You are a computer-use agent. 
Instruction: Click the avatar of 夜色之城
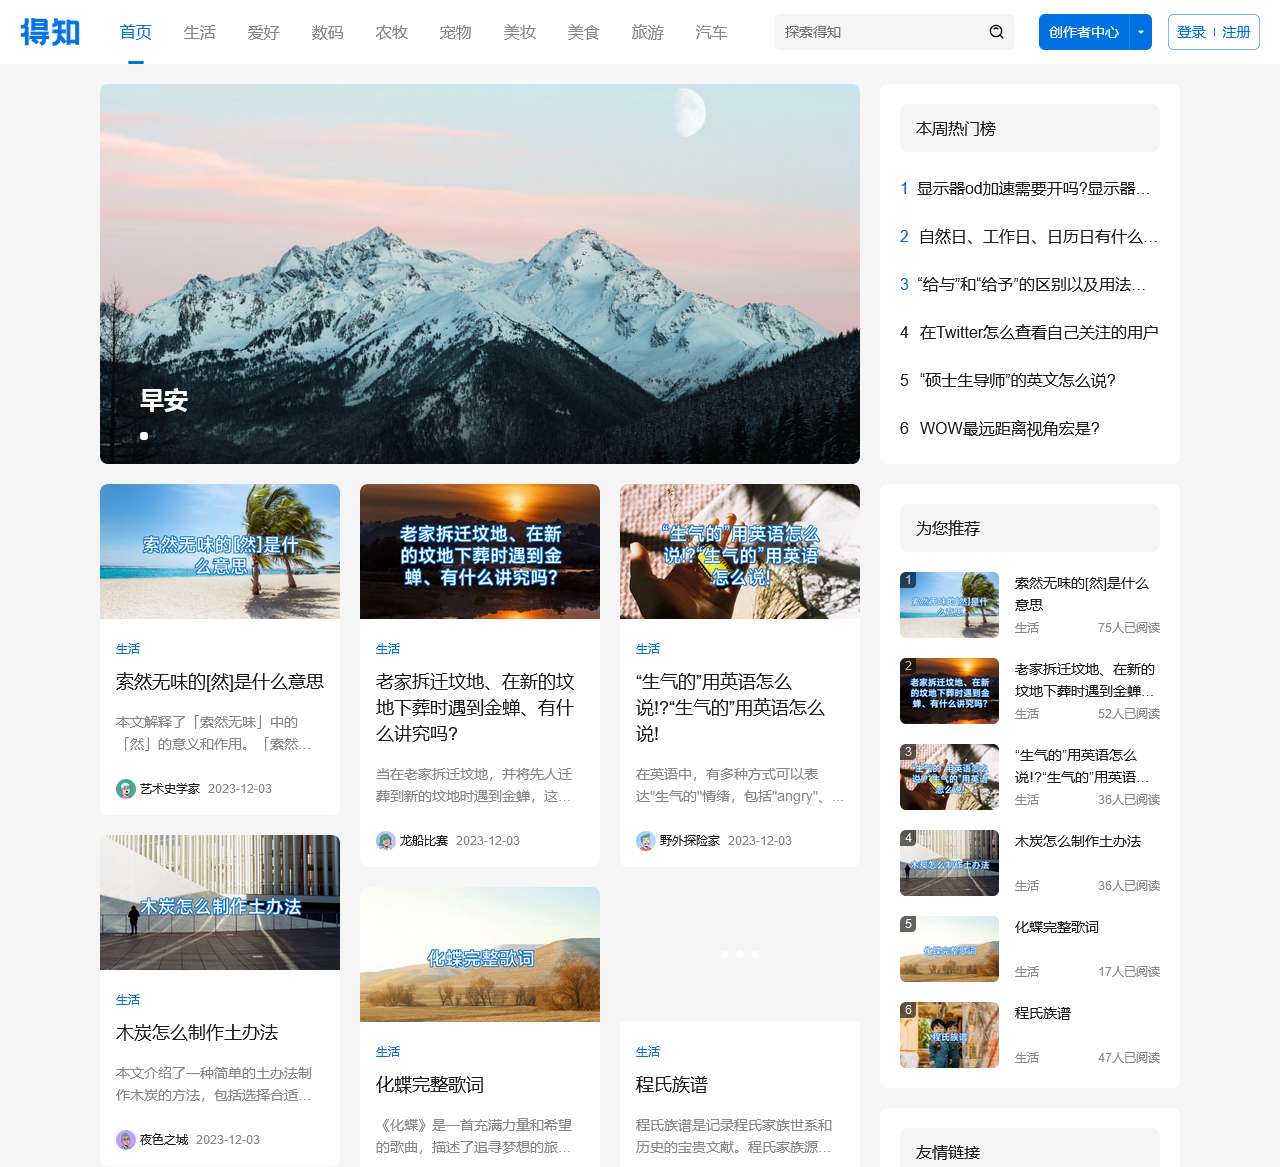125,1139
